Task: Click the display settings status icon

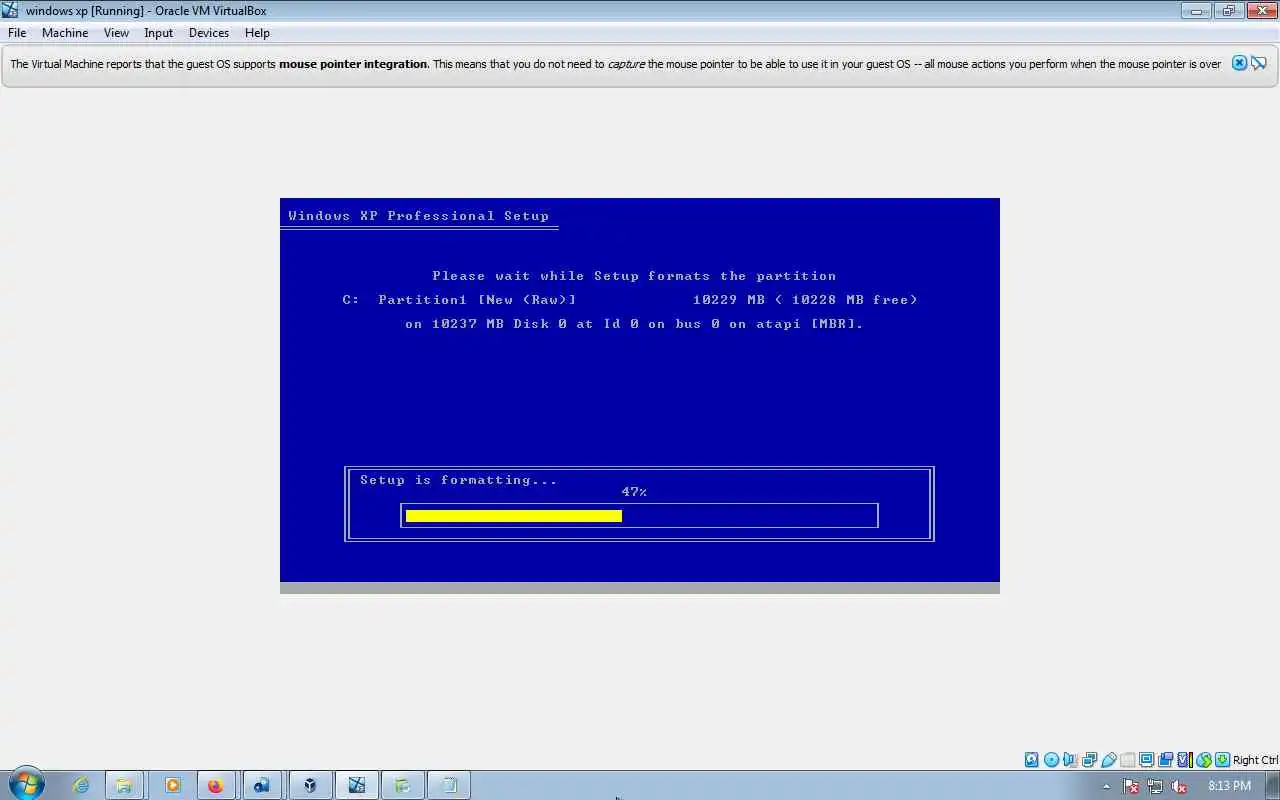Action: (x=1146, y=760)
